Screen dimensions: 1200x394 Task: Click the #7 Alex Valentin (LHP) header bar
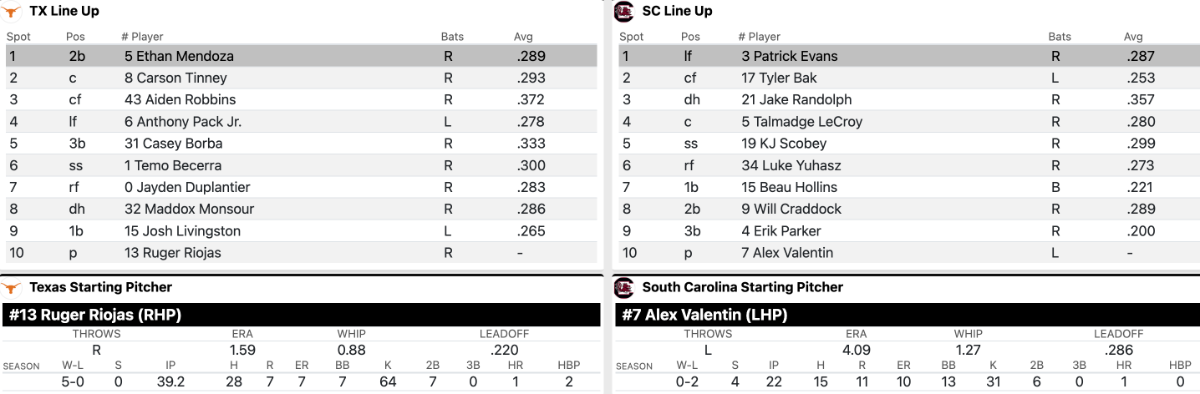[x=908, y=315]
